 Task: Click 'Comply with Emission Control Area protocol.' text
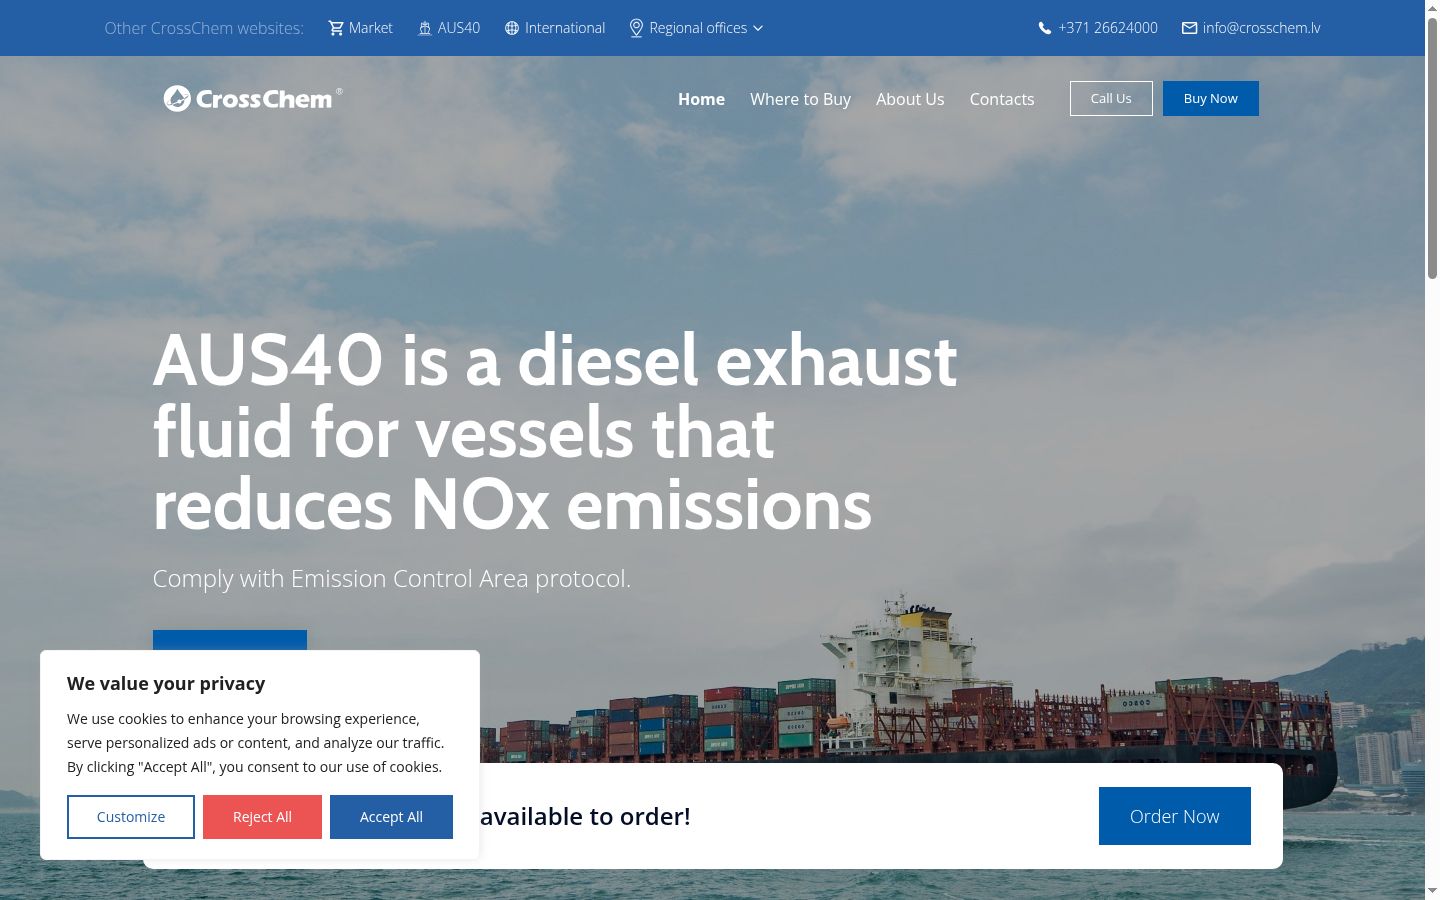point(392,578)
